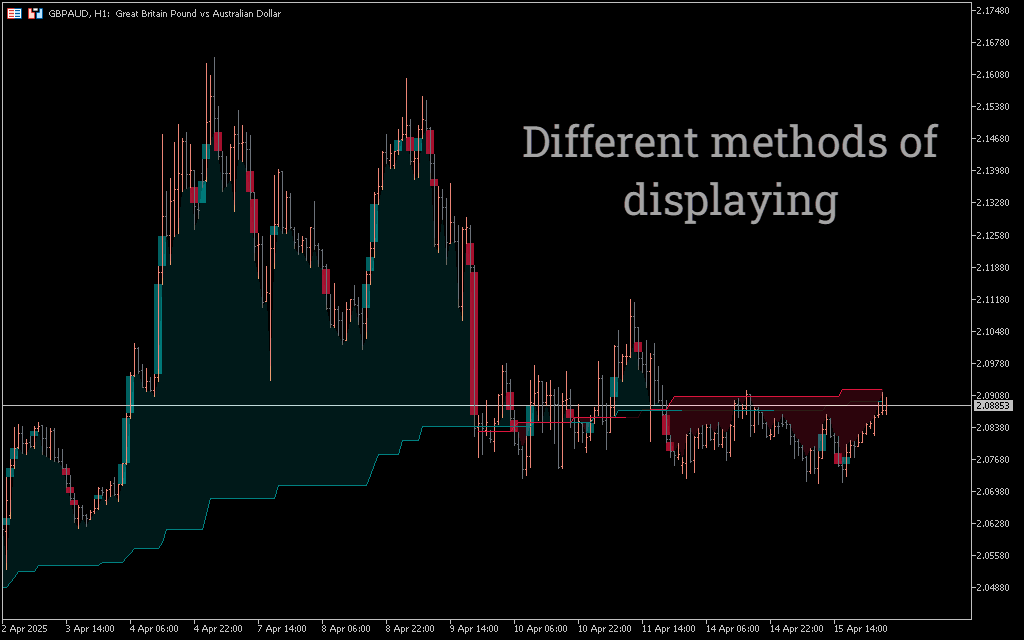Click the 10 Apr 06:00 time label

click(x=539, y=629)
